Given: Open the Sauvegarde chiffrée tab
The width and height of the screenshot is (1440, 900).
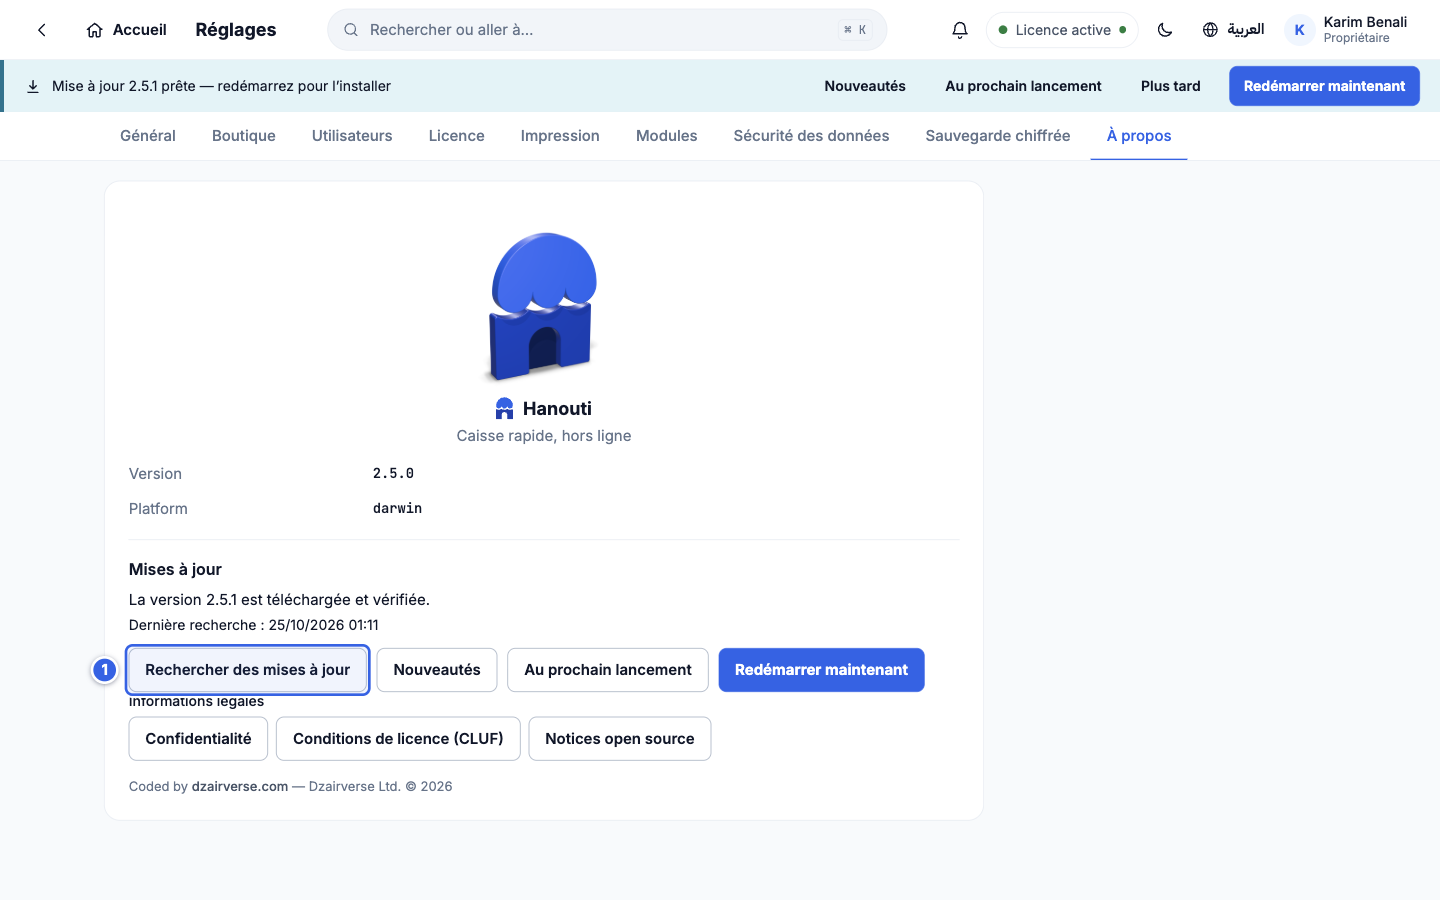Looking at the screenshot, I should 998,136.
